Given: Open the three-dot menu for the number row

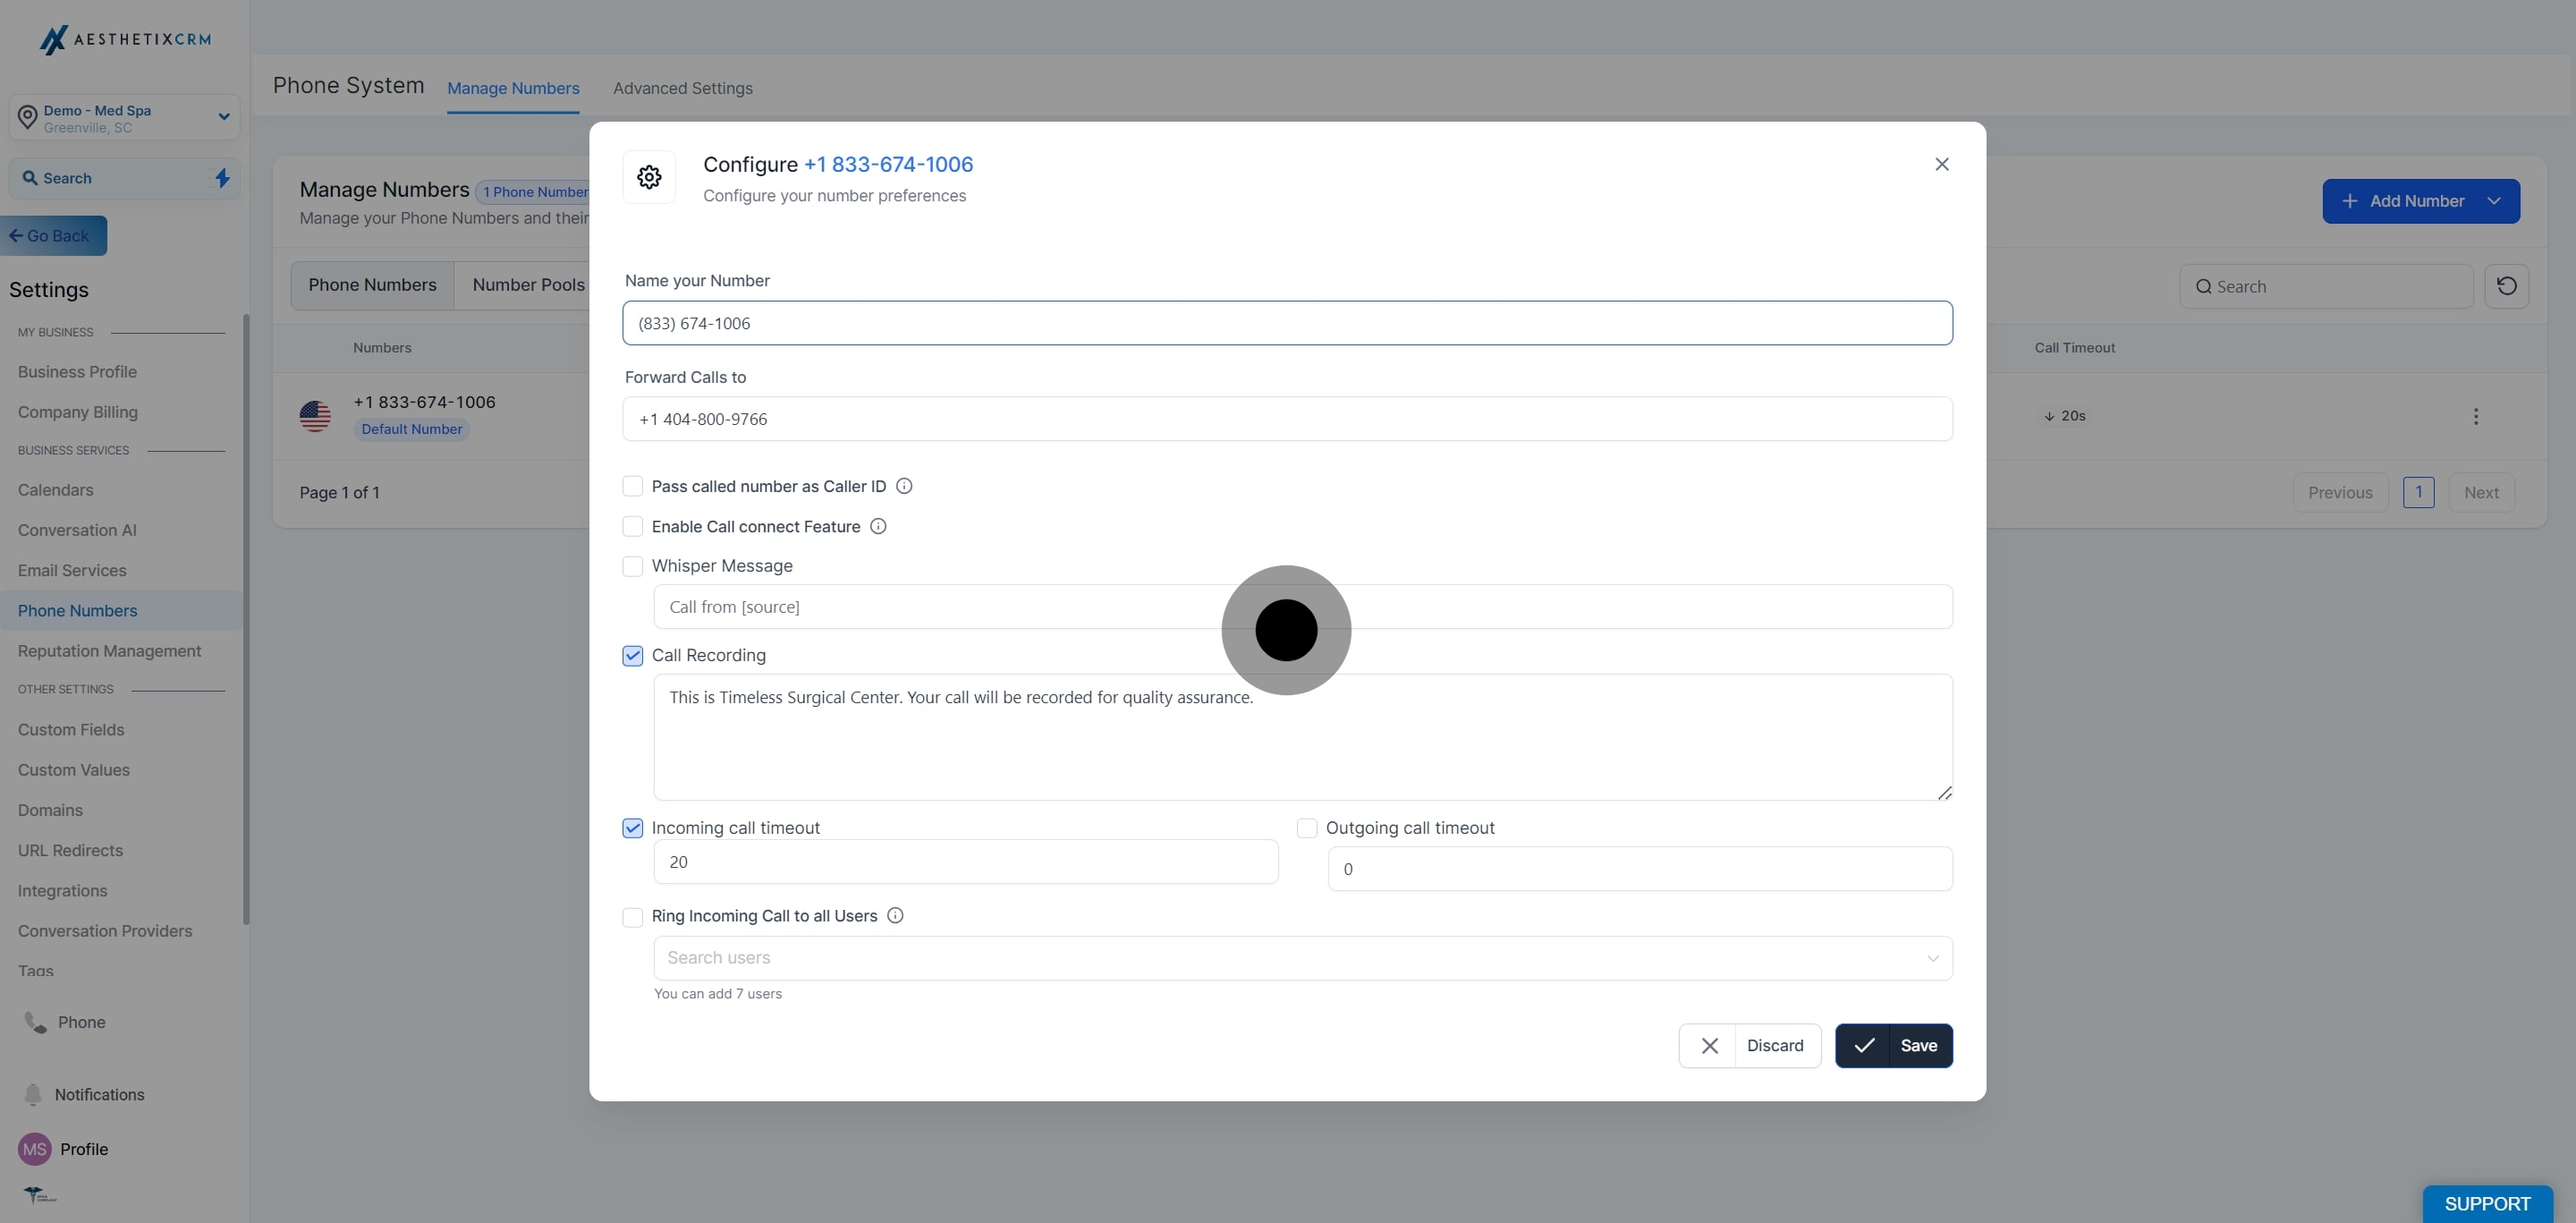Looking at the screenshot, I should [x=2475, y=416].
